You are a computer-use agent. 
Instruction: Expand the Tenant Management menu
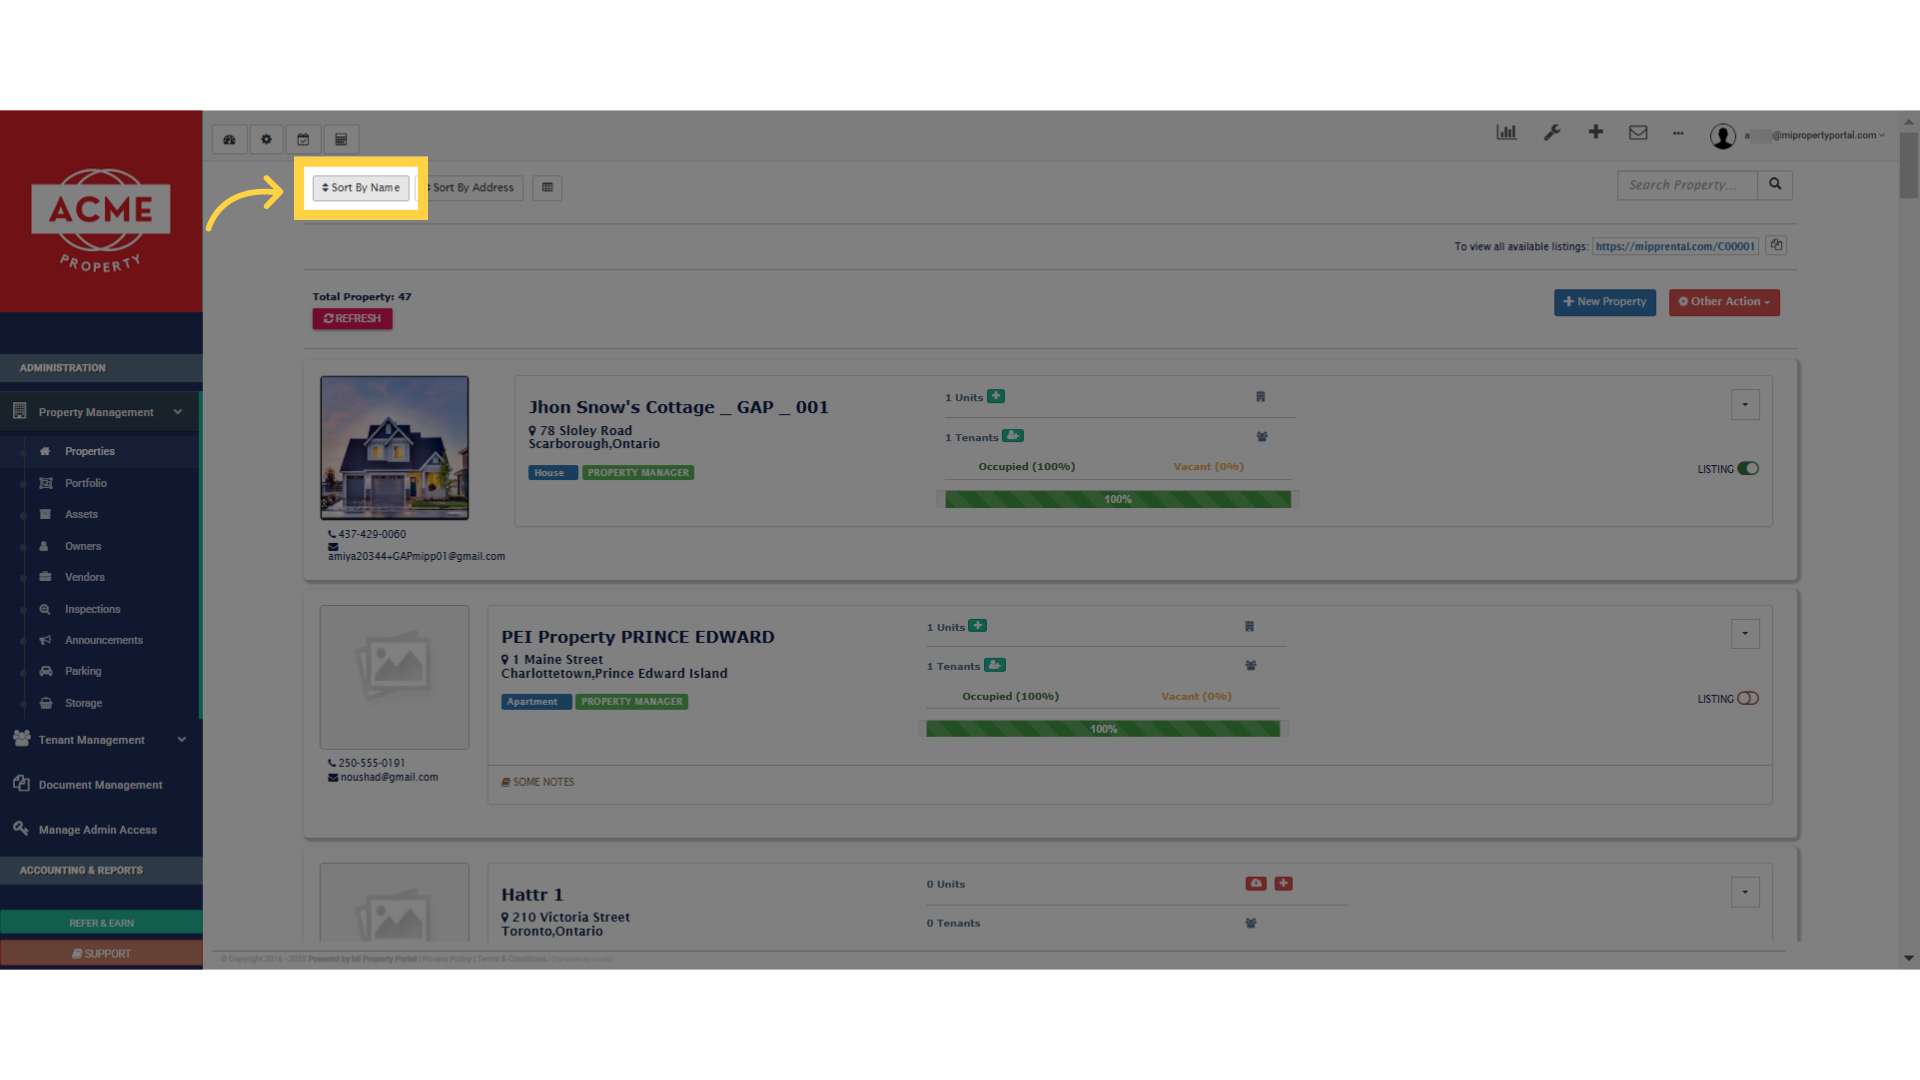100,740
